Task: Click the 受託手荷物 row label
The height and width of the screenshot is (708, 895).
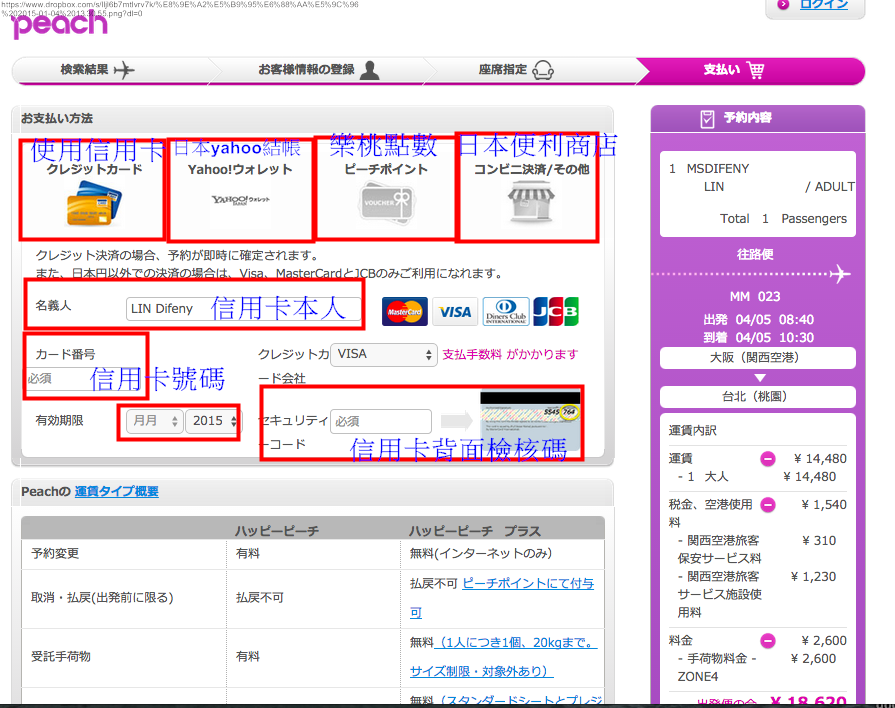Action: [61, 657]
